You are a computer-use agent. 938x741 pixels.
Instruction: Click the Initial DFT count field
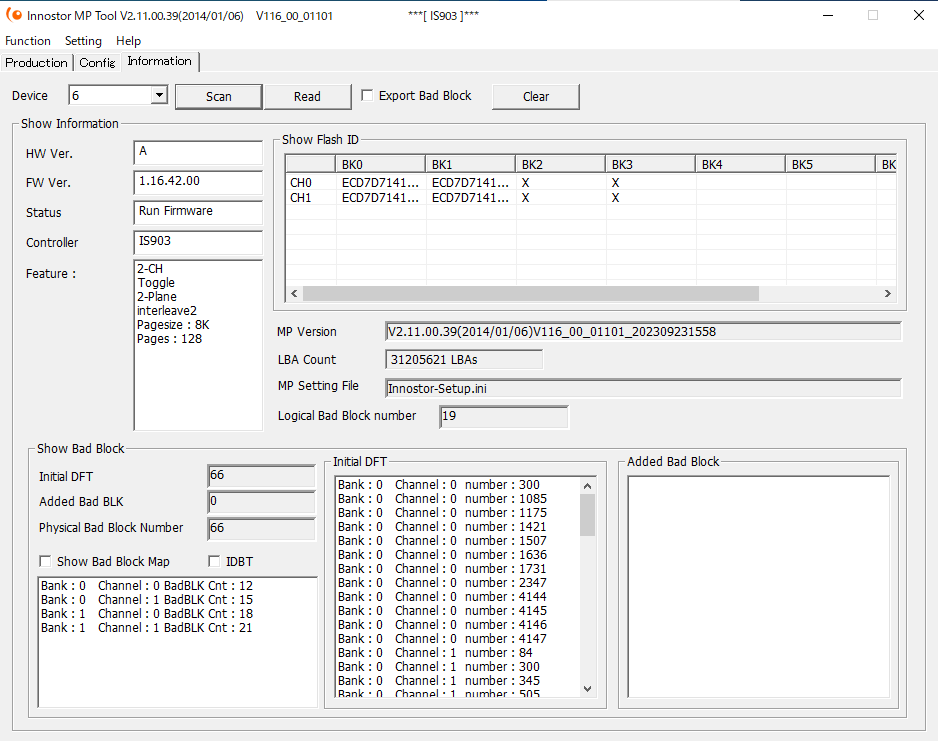261,475
